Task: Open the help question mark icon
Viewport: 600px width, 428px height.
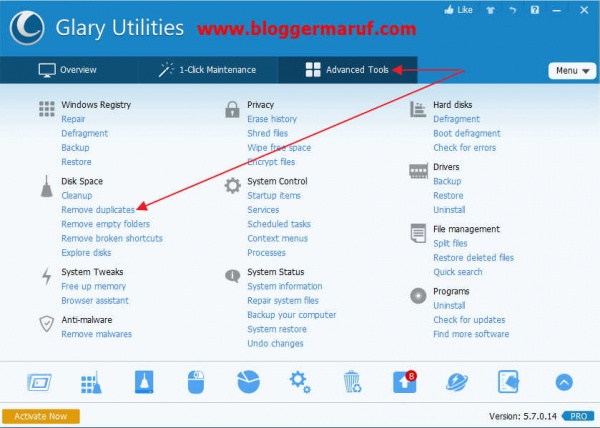Action: (x=535, y=10)
